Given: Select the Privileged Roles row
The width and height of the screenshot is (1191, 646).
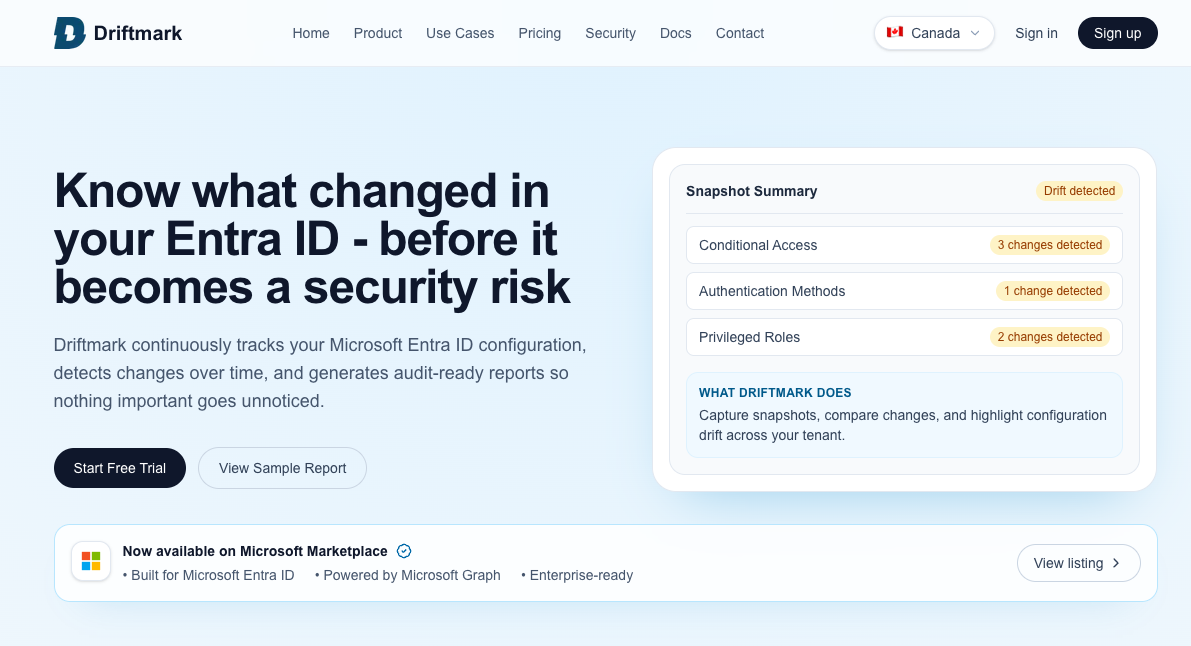Looking at the screenshot, I should [x=904, y=337].
